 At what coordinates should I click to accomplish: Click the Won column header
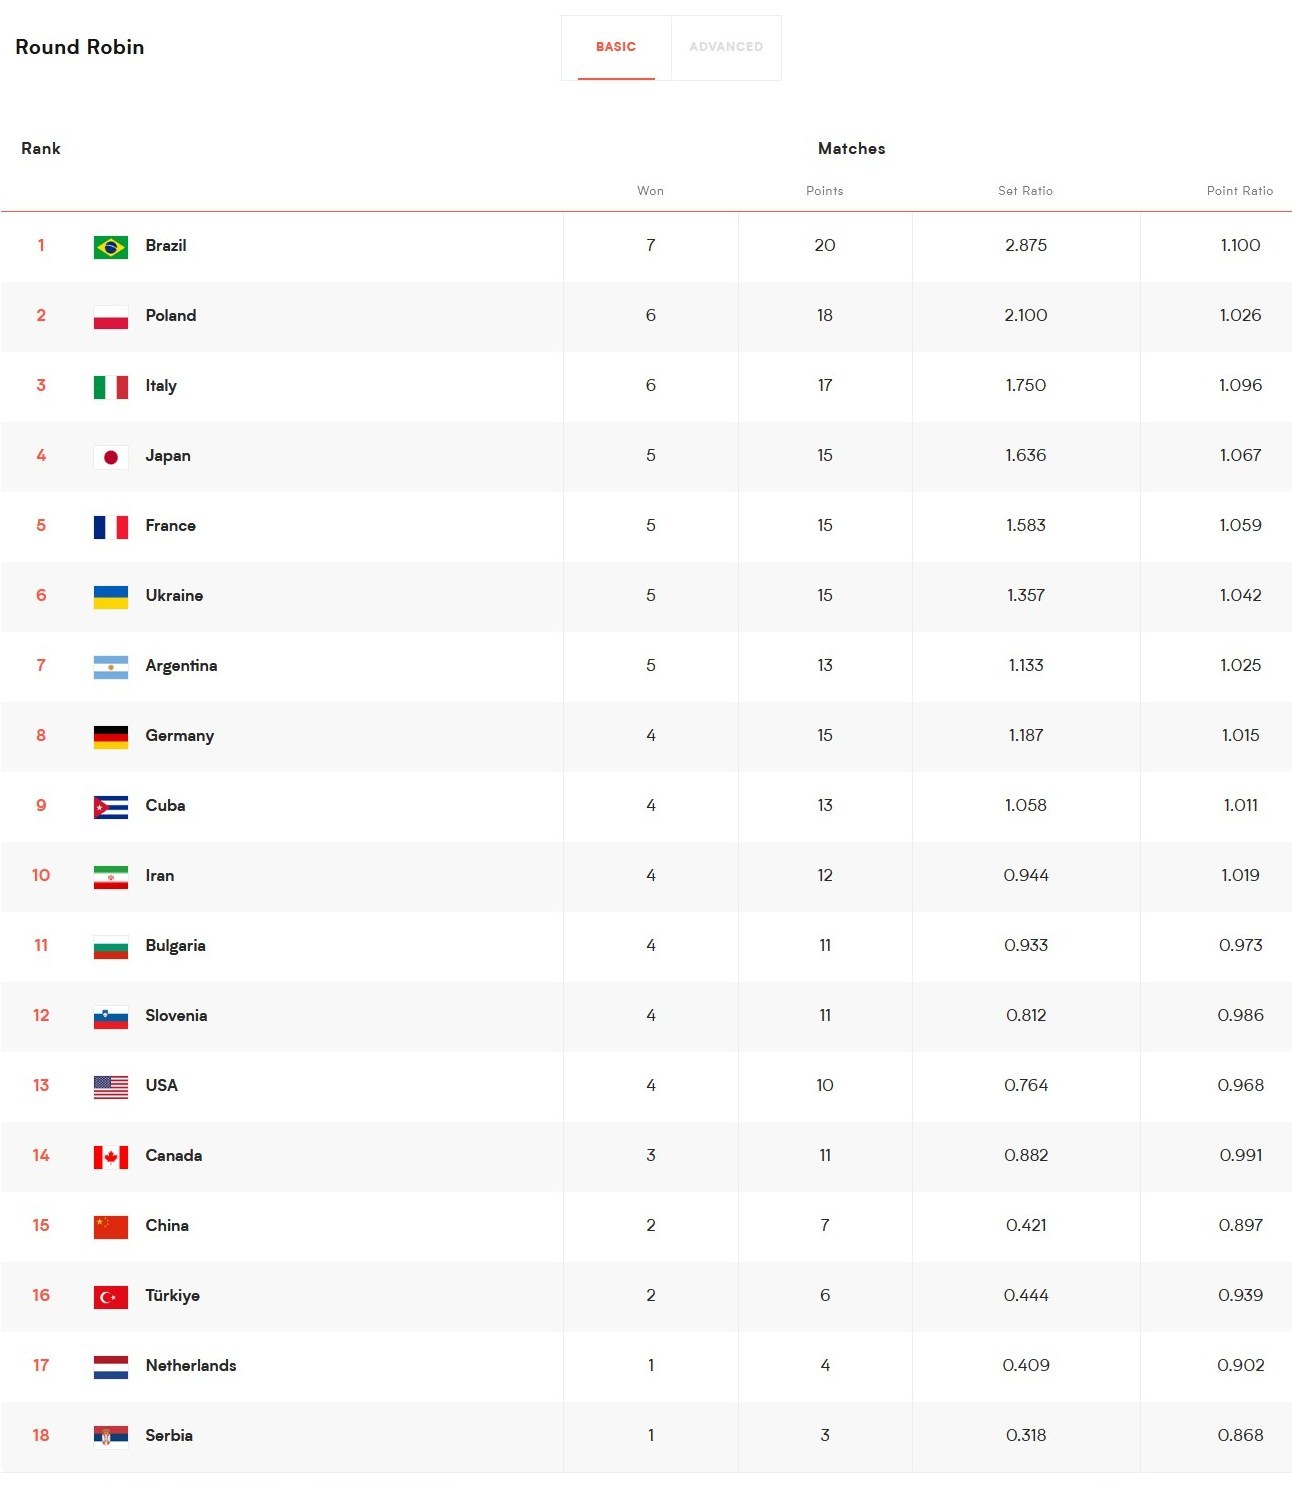click(x=650, y=191)
